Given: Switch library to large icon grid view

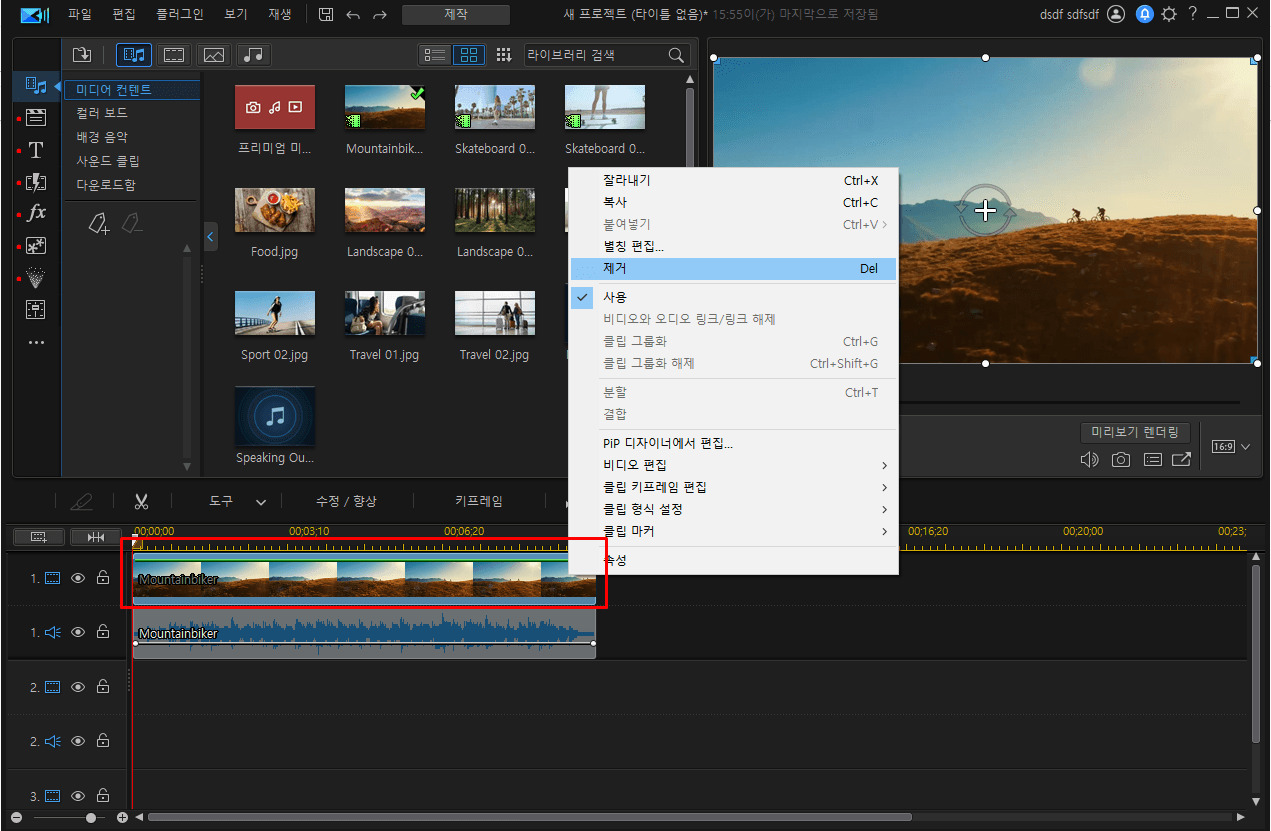Looking at the screenshot, I should pos(469,55).
